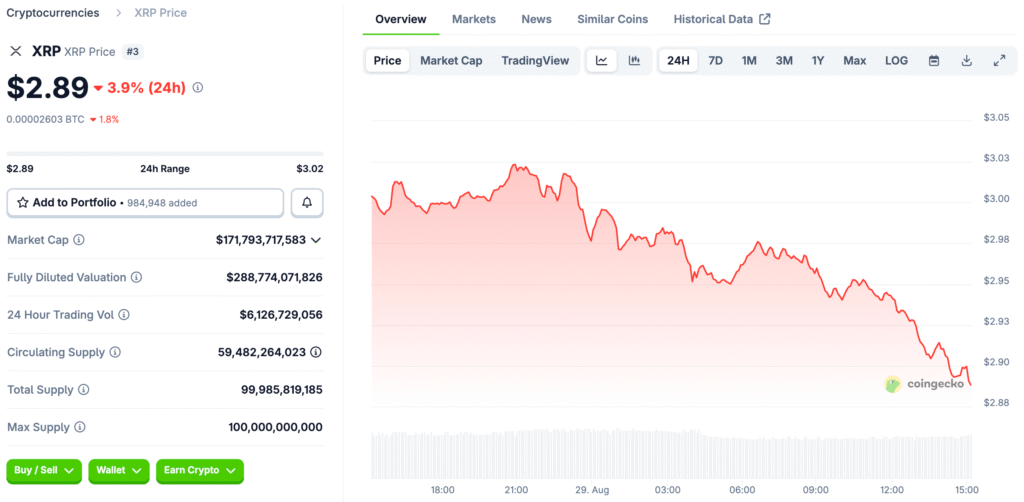Image resolution: width=1024 pixels, height=502 pixels.
Task: Click the 100,000,000,000 max supply value
Action: pyautogui.click(x=276, y=428)
